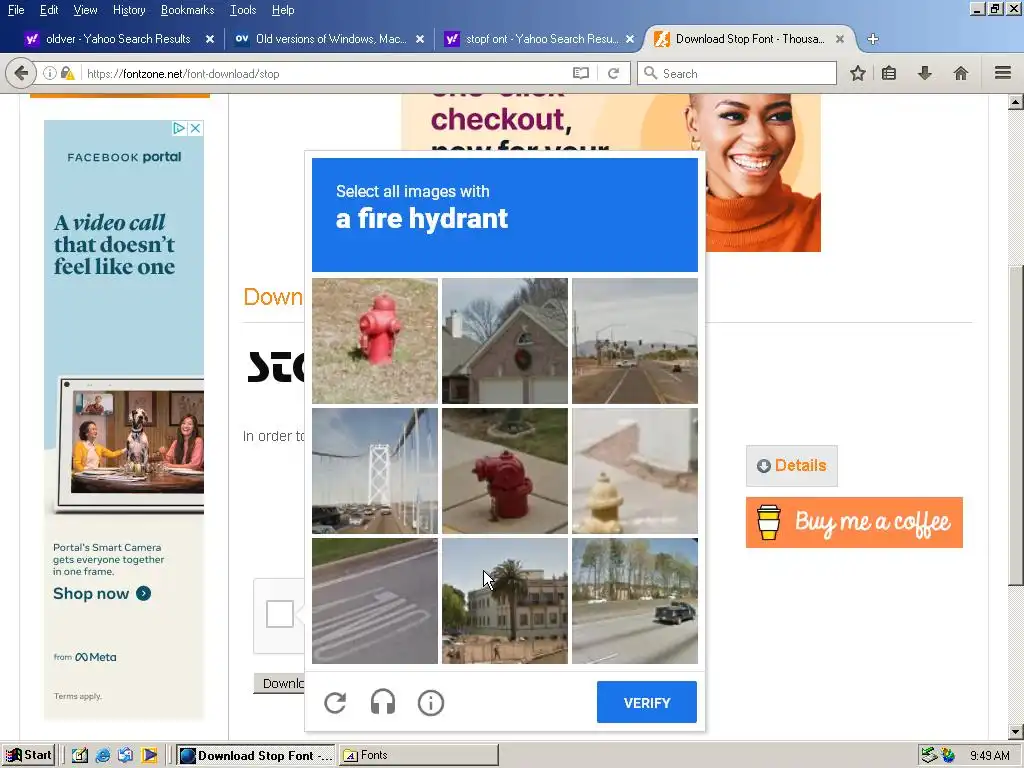Click the lock warning icon in address bar
This screenshot has width=1024, height=768.
coord(67,73)
